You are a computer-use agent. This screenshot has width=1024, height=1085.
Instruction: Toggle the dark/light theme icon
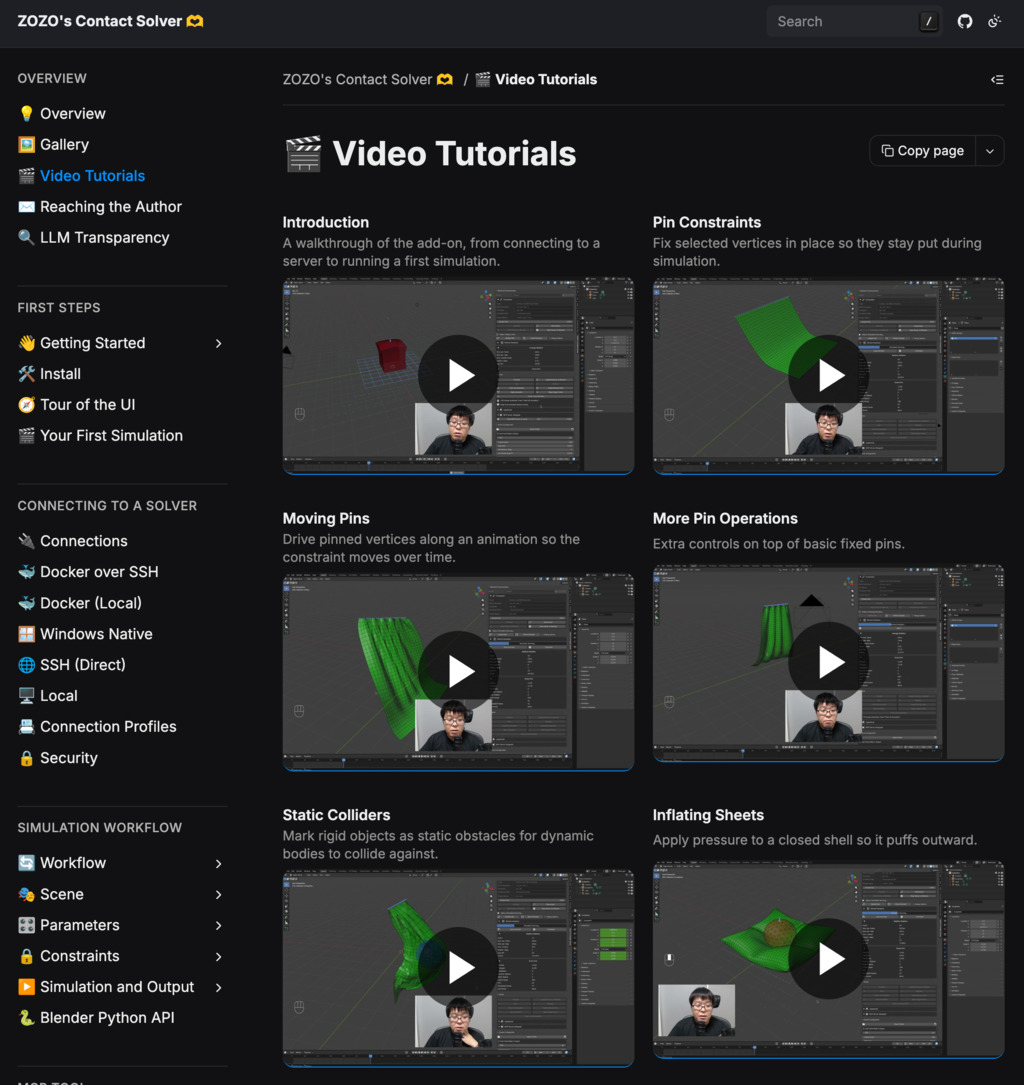tap(995, 21)
